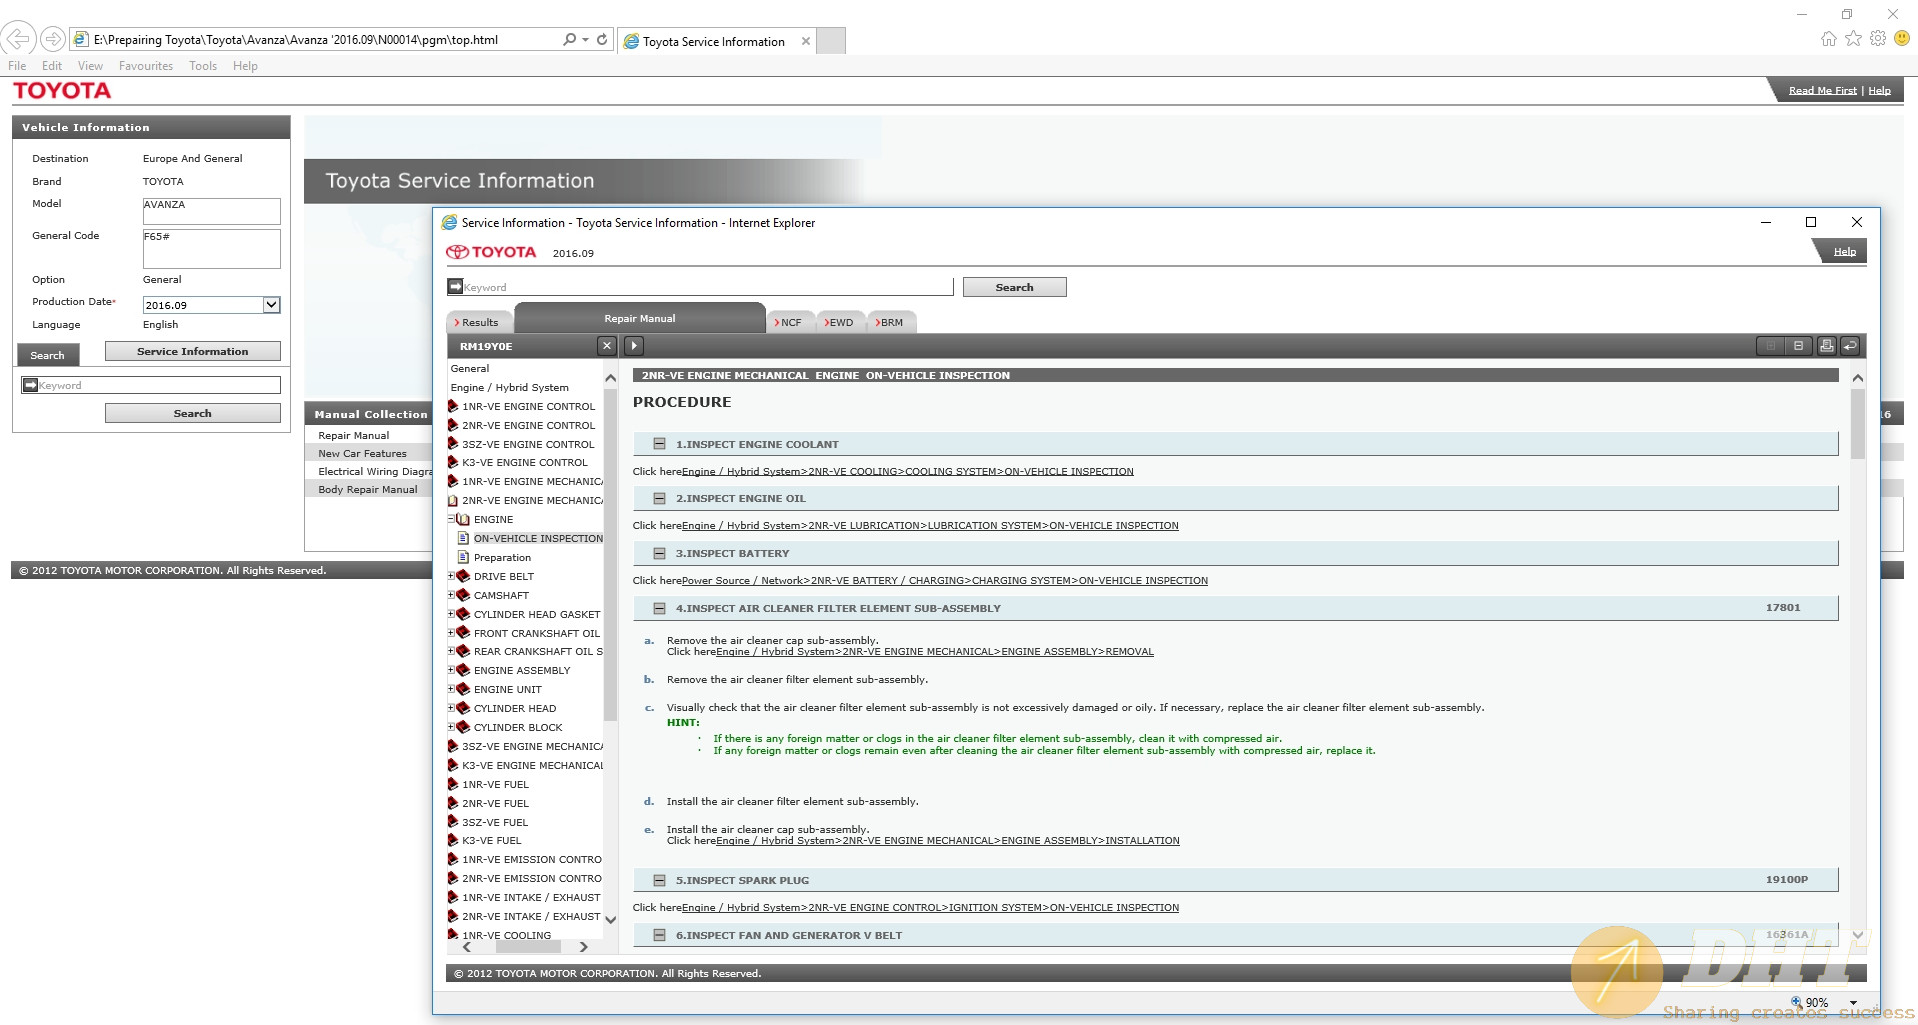Click the expand-all icon in viewer toolbar

point(1771,346)
